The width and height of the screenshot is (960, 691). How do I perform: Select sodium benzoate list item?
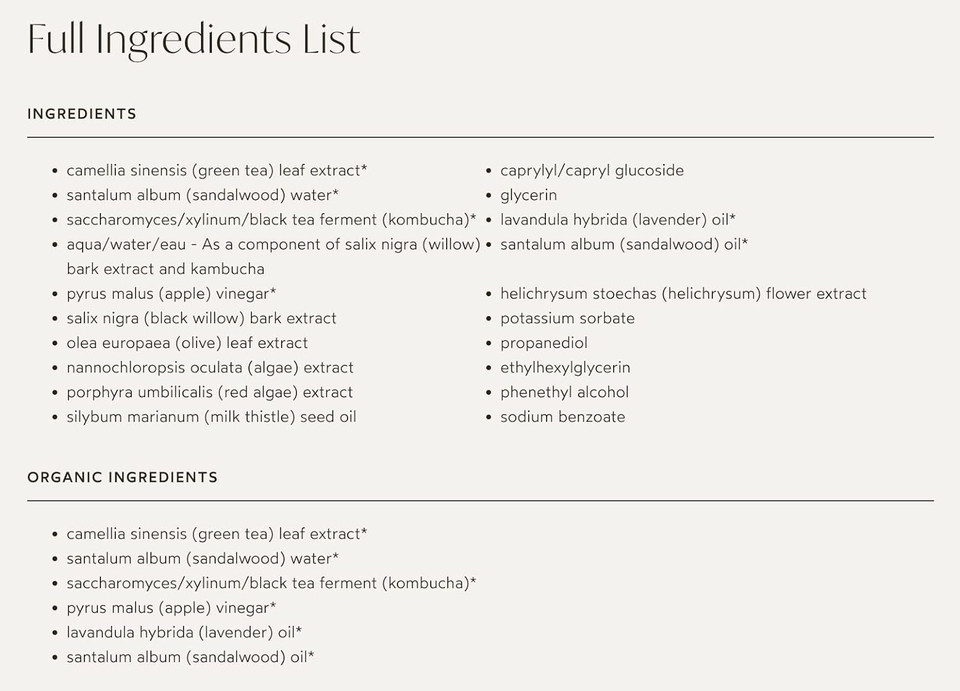[x=562, y=417]
